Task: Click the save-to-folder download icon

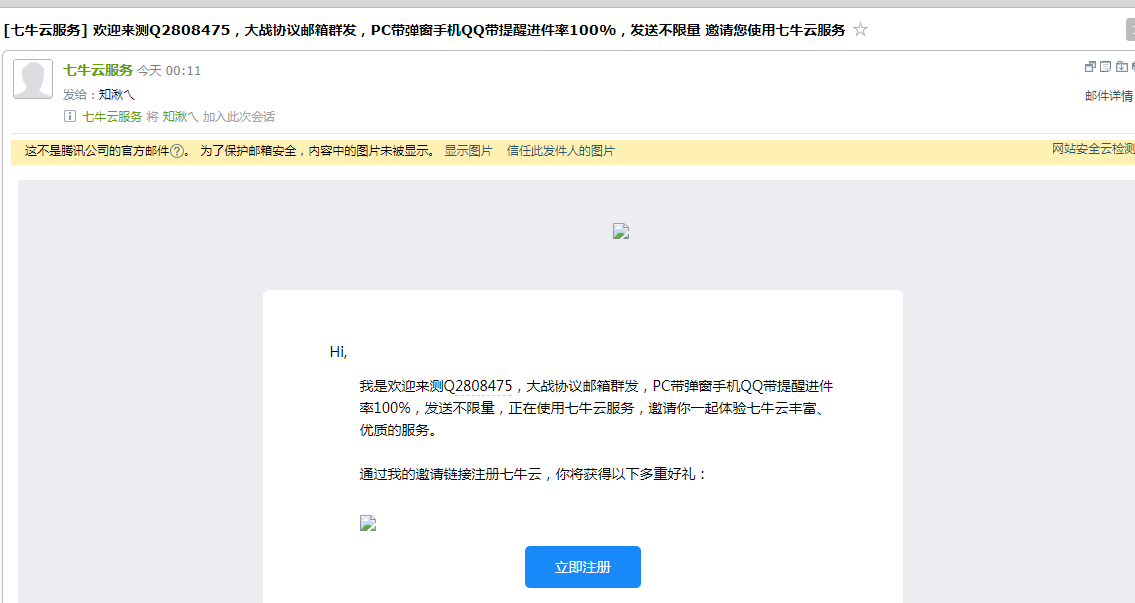Action: (1121, 67)
